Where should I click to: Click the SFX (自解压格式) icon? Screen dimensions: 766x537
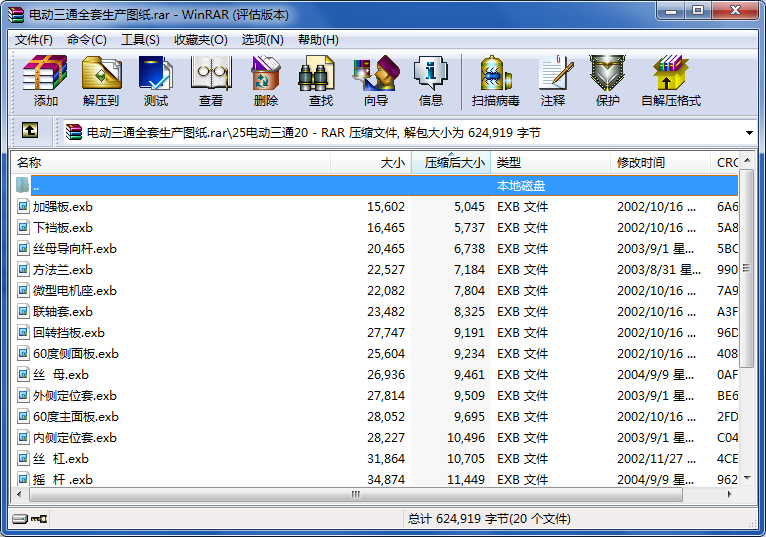pyautogui.click(x=671, y=81)
